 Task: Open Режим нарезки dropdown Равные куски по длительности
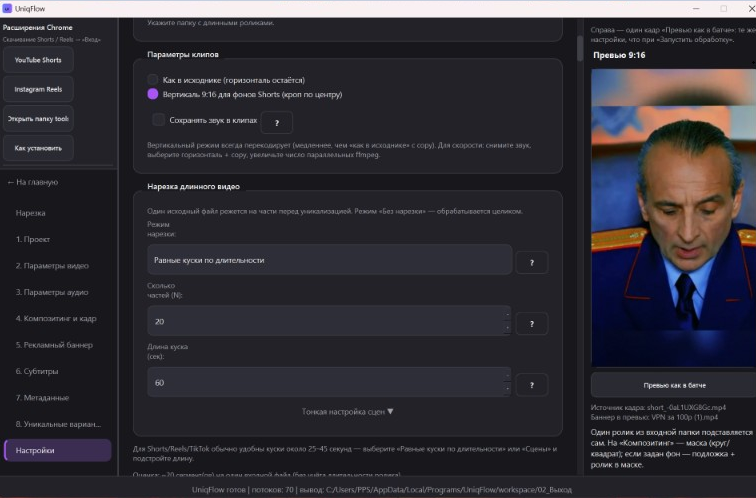pyautogui.click(x=329, y=260)
